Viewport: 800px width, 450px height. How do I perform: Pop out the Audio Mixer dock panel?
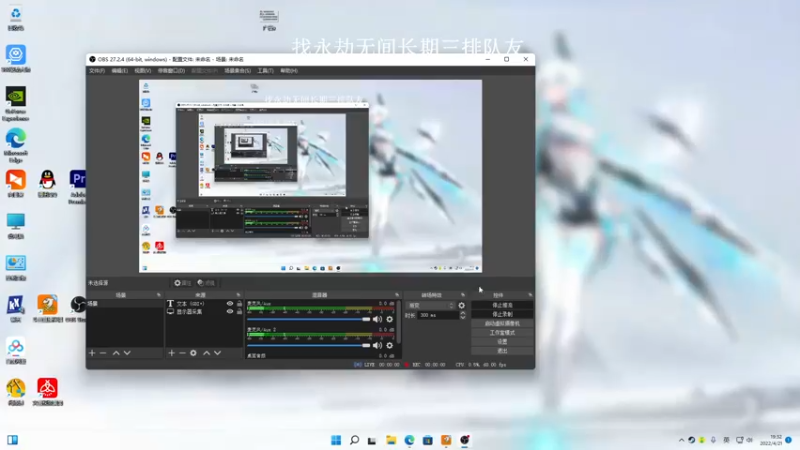397,295
